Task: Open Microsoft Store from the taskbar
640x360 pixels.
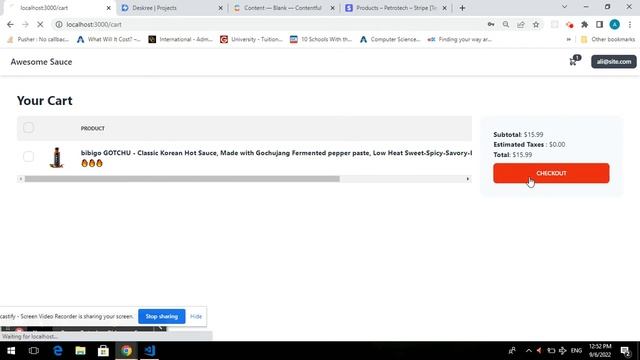Action: [x=103, y=351]
